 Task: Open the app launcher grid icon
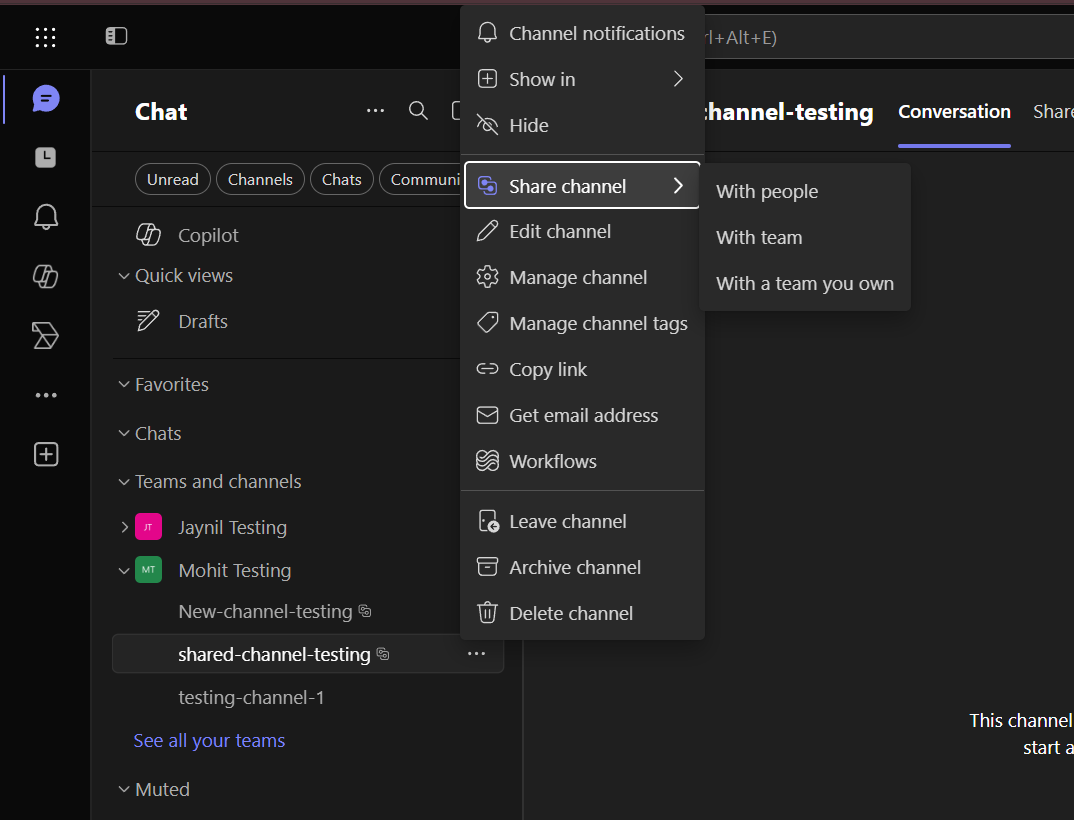pyautogui.click(x=45, y=37)
